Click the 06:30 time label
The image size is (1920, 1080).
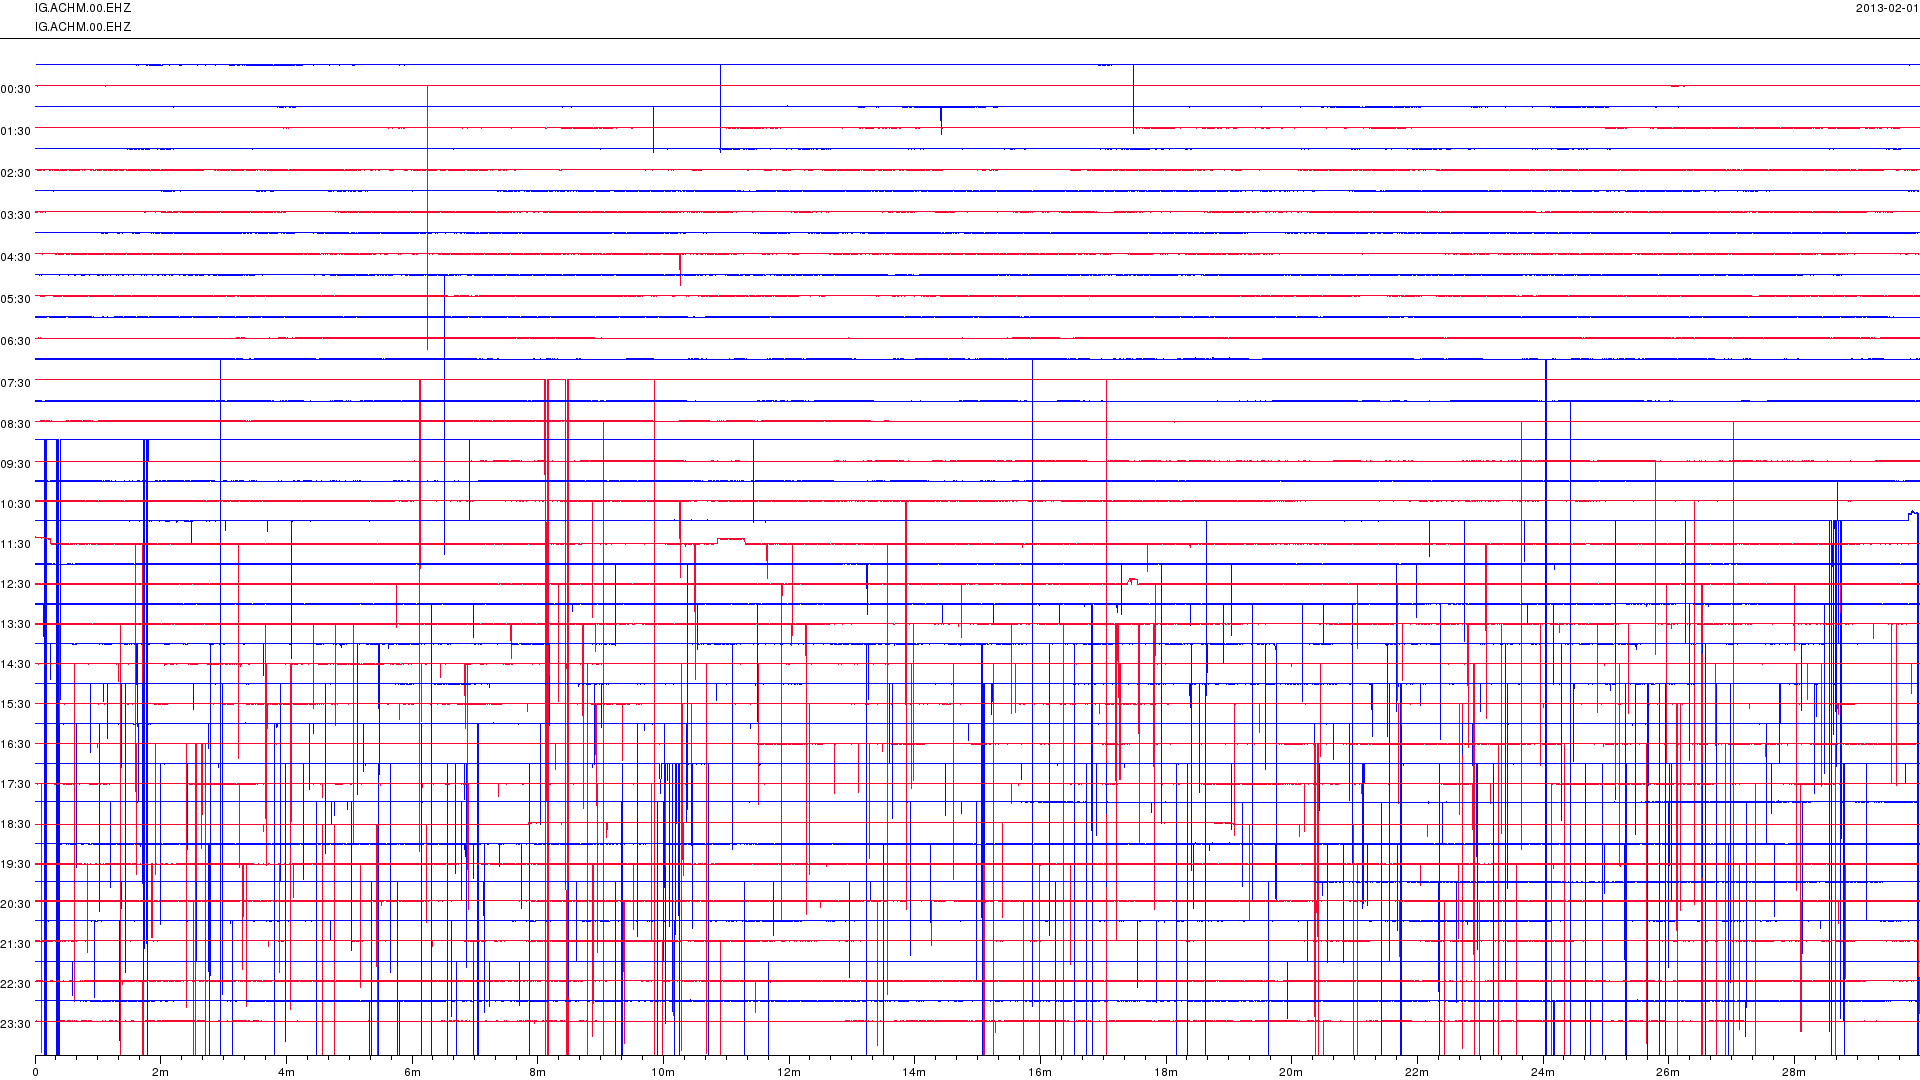[16, 341]
